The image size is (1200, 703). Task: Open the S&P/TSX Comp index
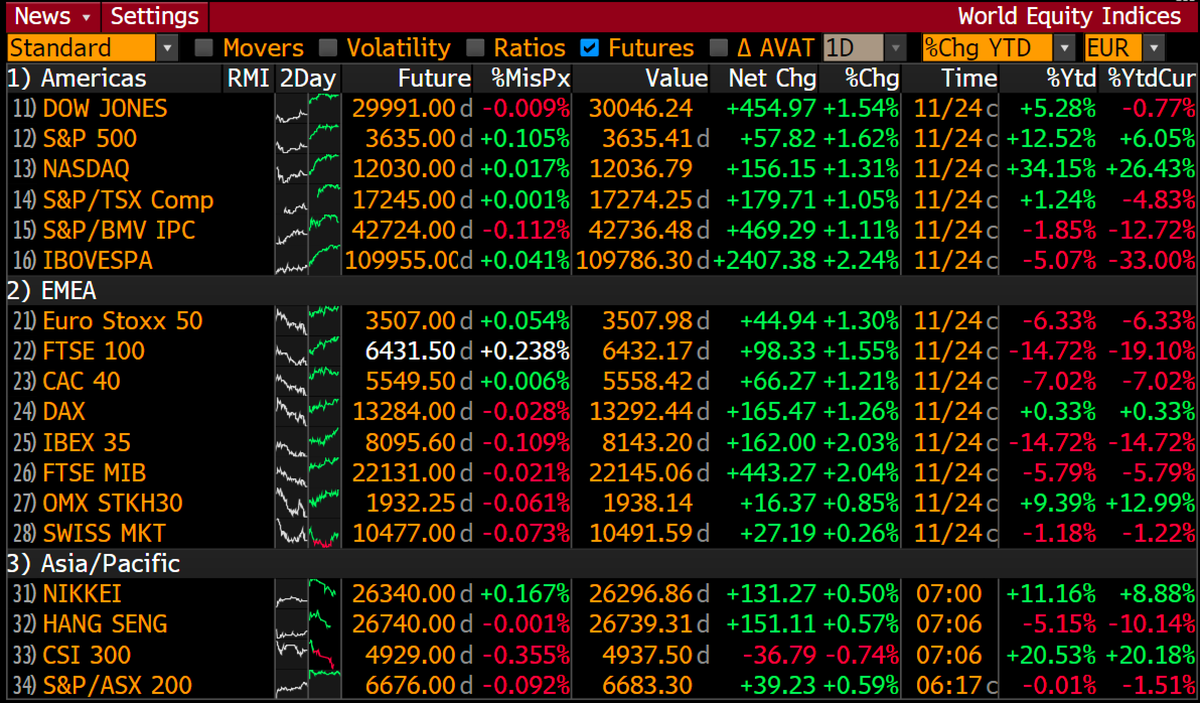click(128, 200)
